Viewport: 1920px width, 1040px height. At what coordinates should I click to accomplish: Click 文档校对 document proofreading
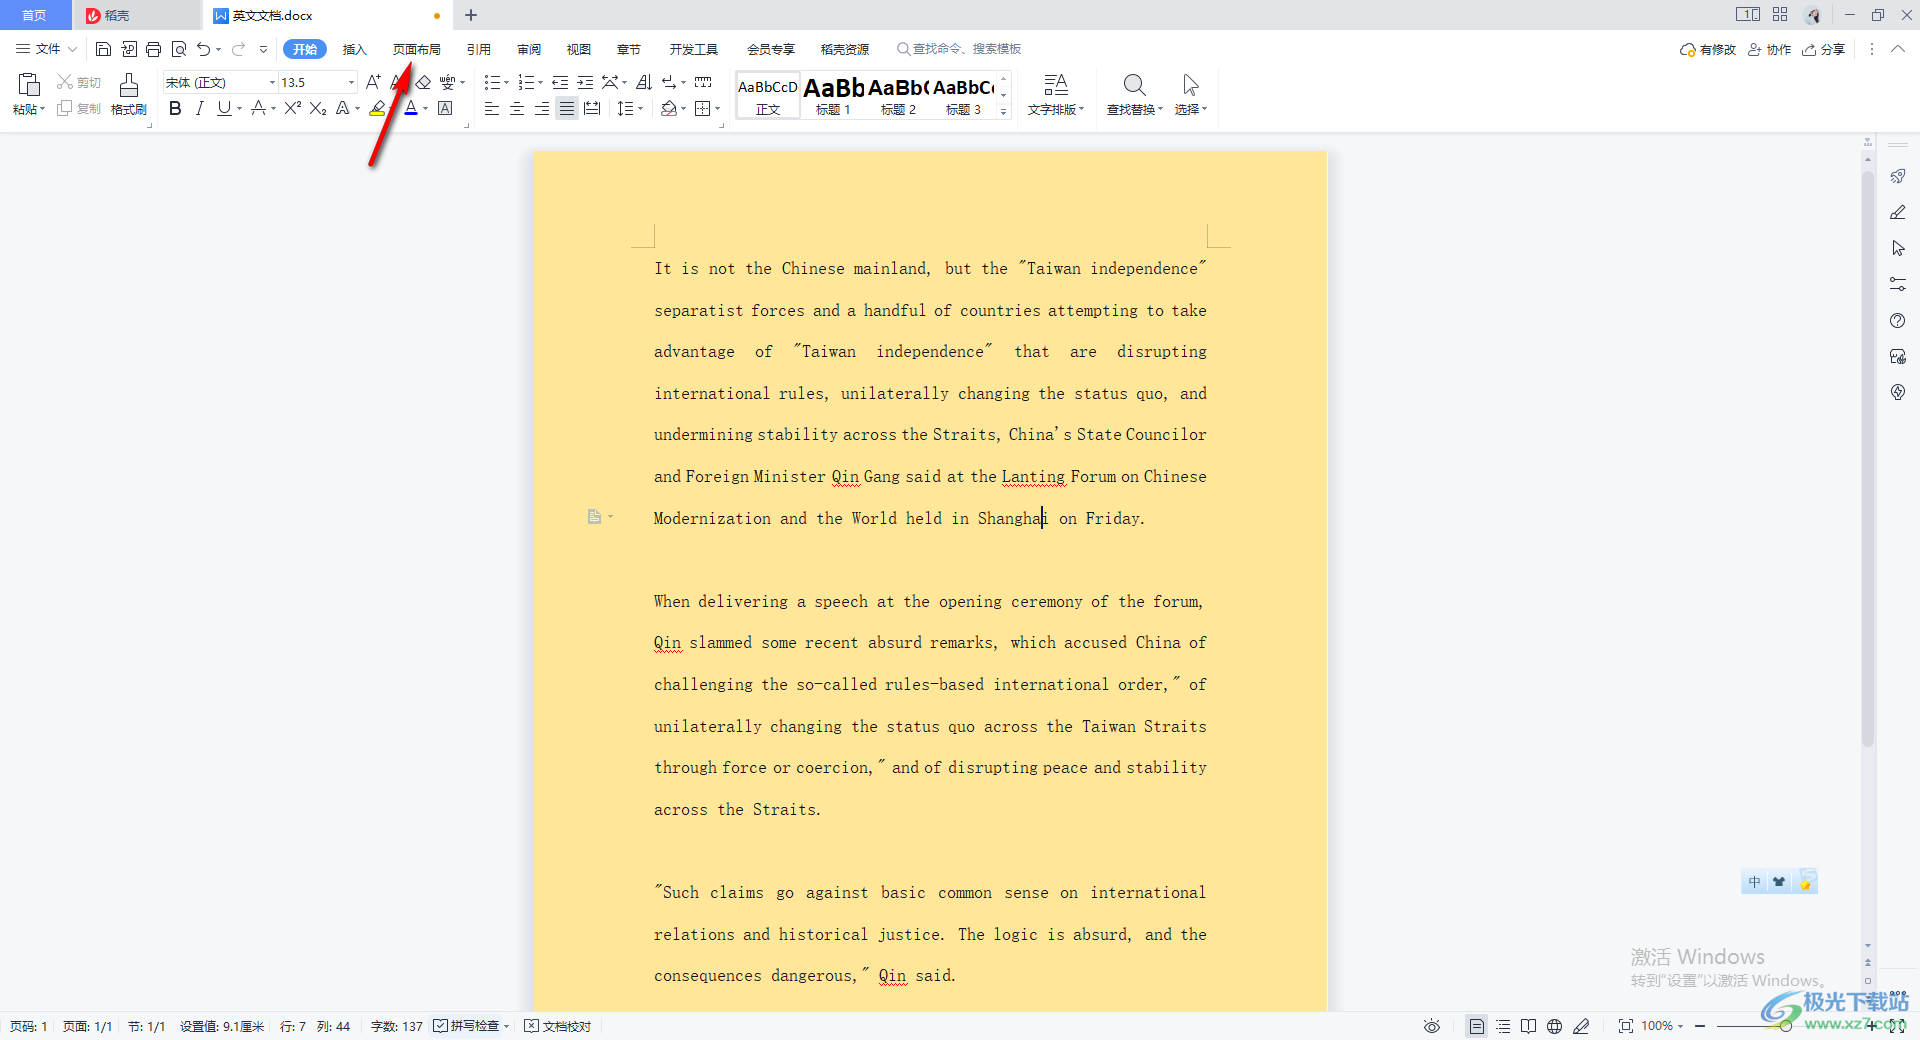(x=558, y=1026)
